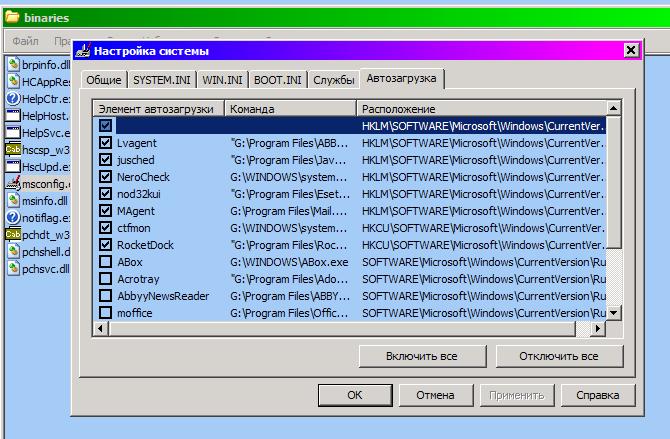Switch to the Службы tab
The width and height of the screenshot is (670, 439).
tap(334, 80)
